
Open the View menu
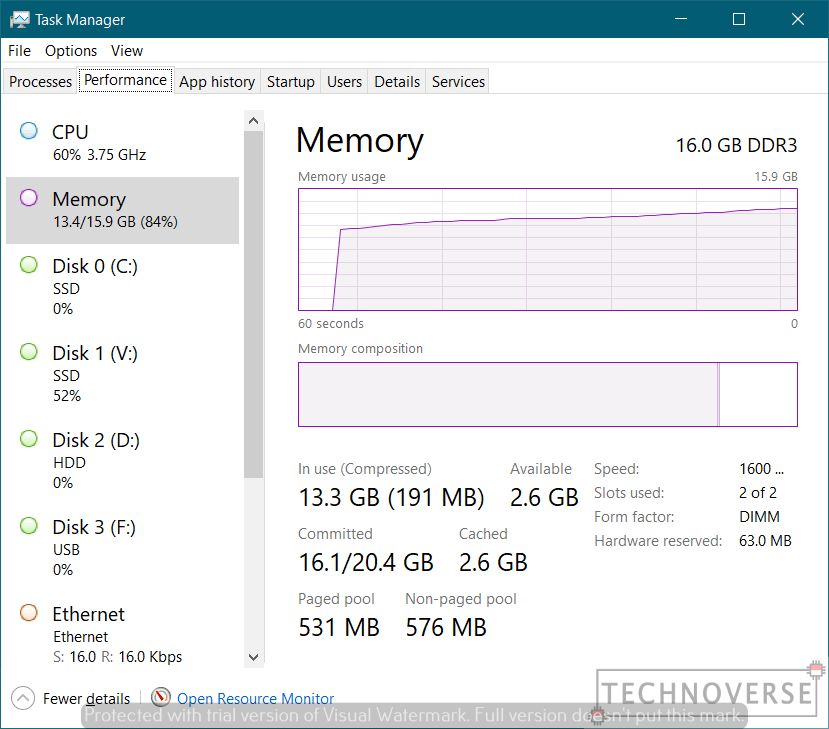pos(127,51)
